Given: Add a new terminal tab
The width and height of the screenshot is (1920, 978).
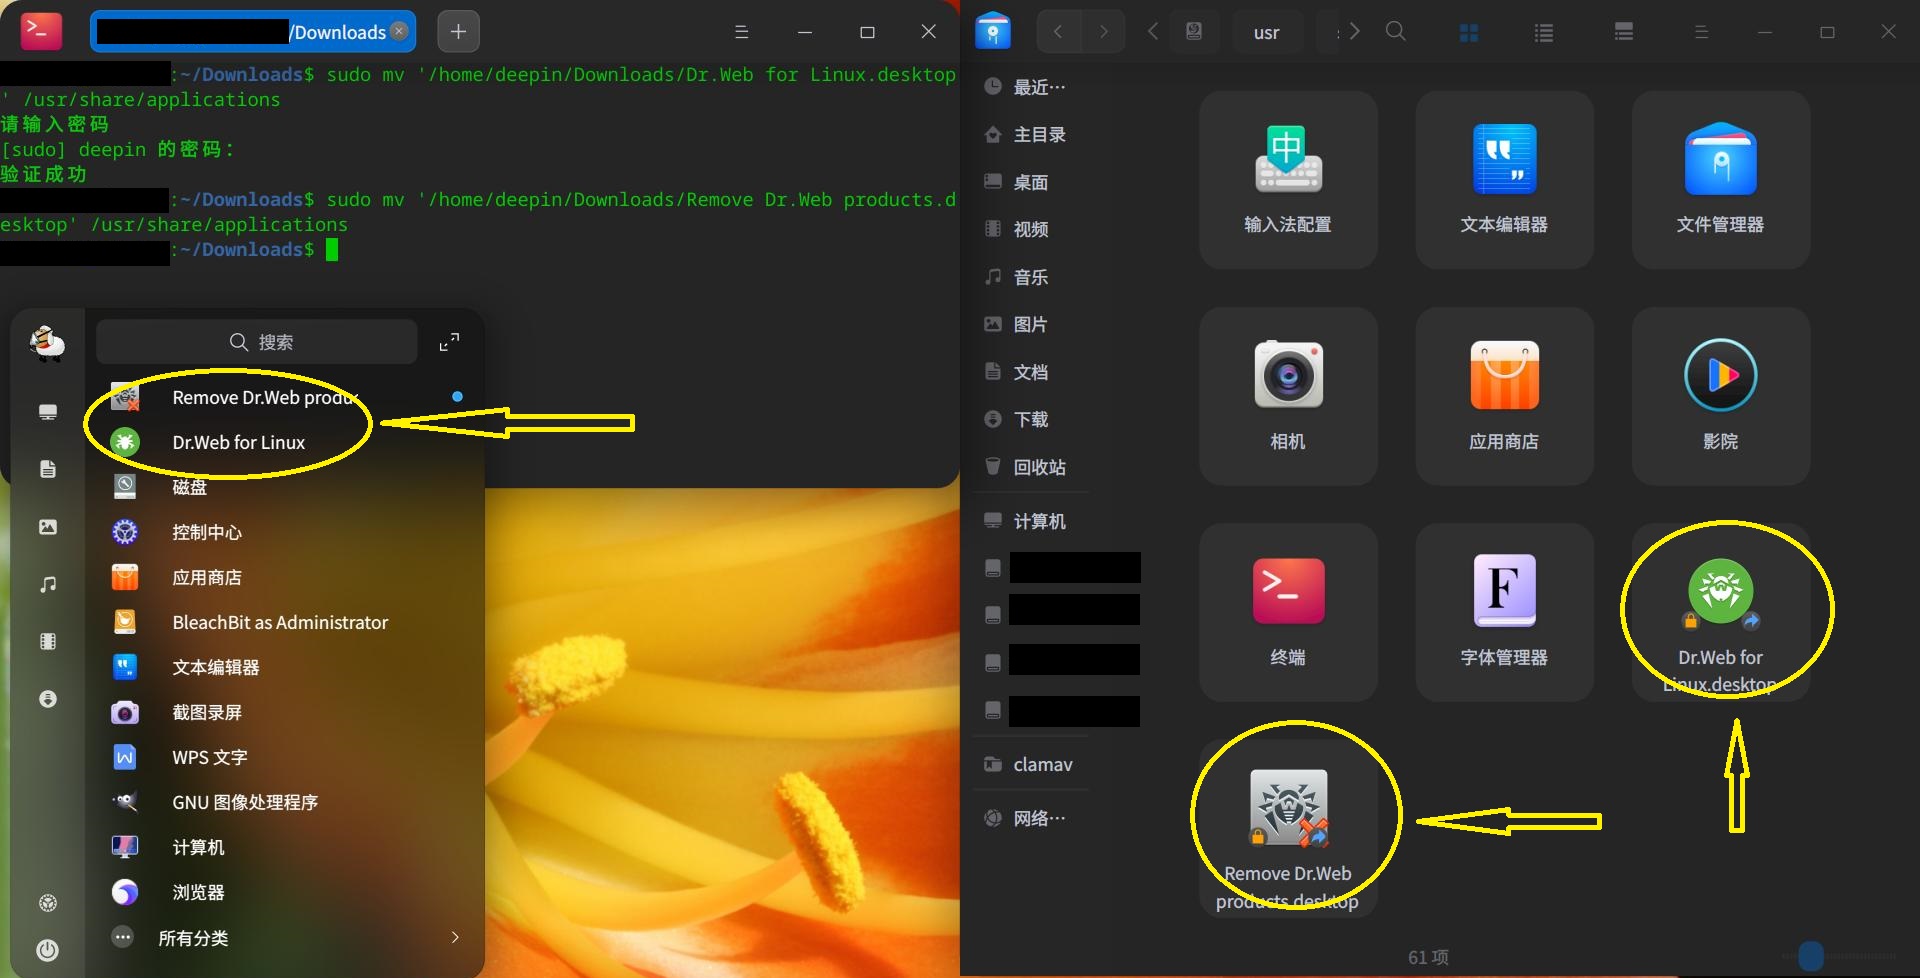Looking at the screenshot, I should 458,32.
